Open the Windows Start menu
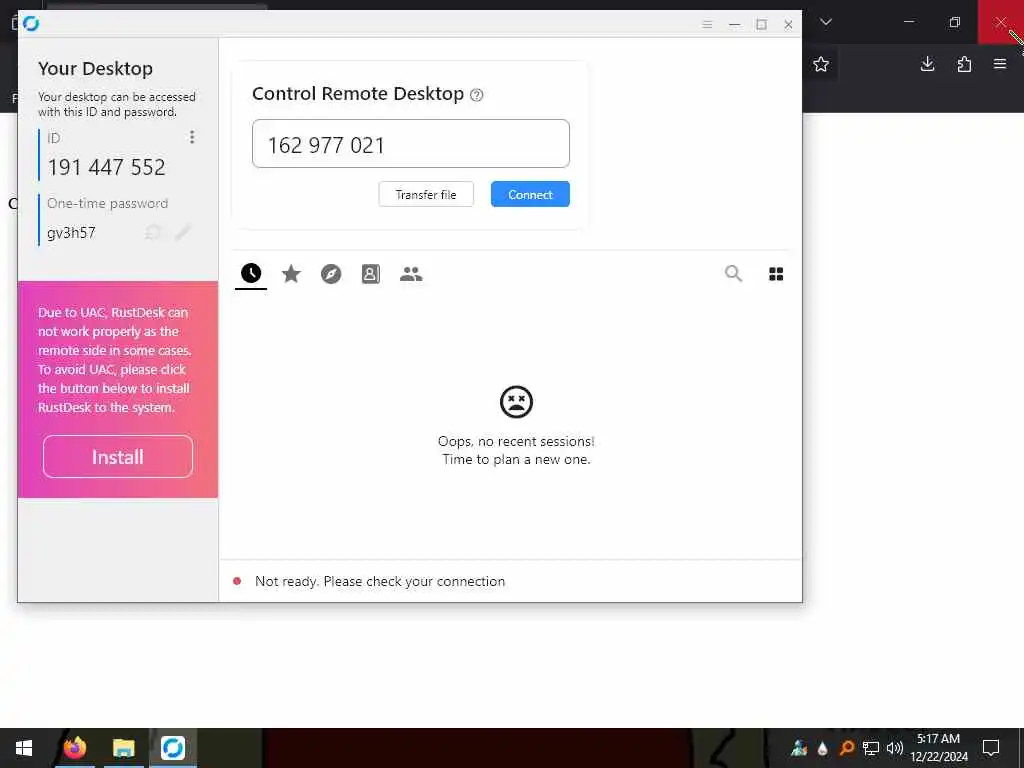This screenshot has width=1024, height=768. point(24,748)
